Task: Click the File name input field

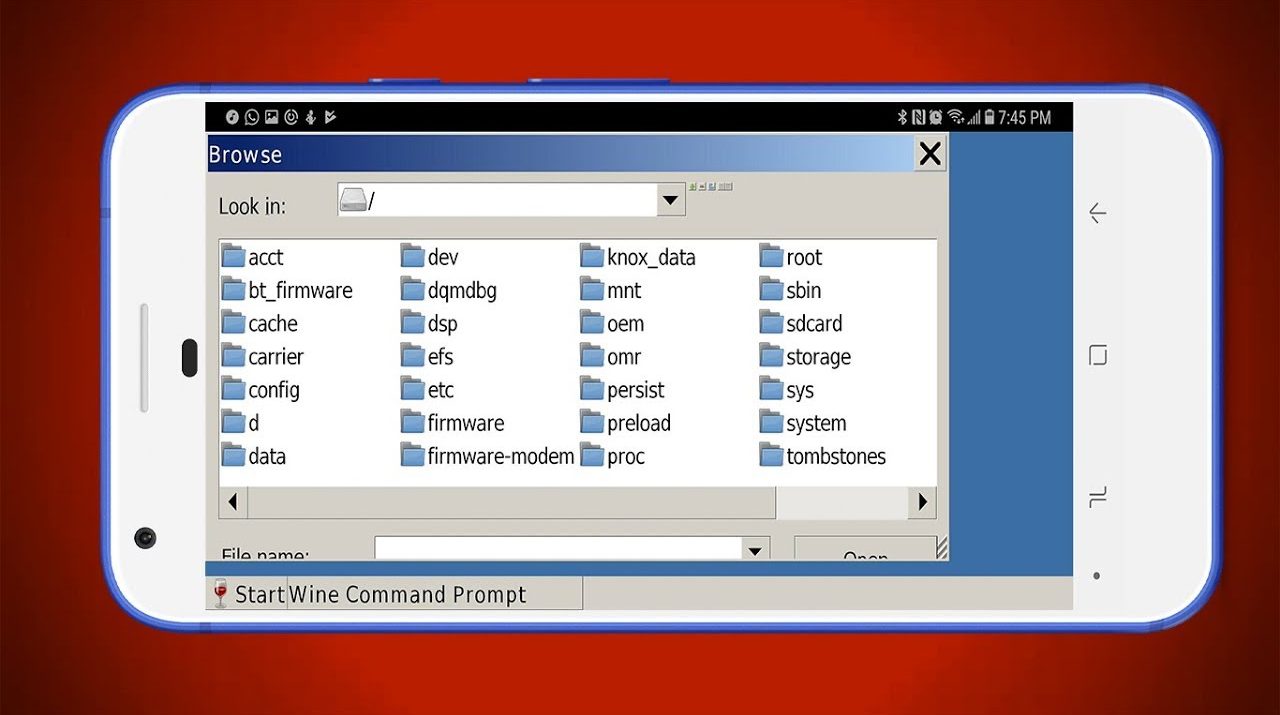Action: (558, 549)
